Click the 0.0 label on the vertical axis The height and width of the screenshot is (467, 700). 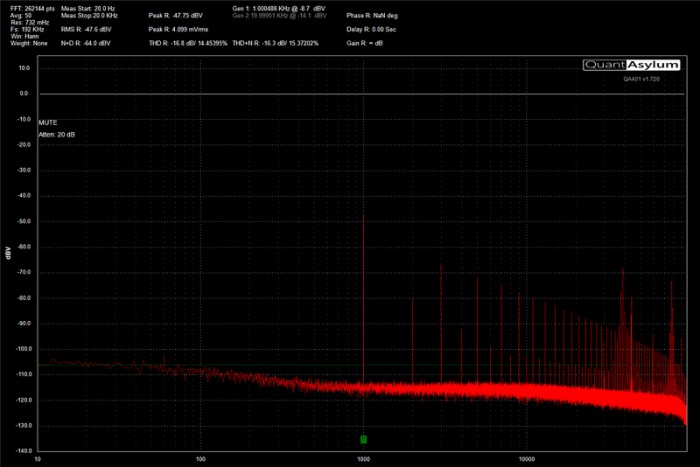[24, 93]
